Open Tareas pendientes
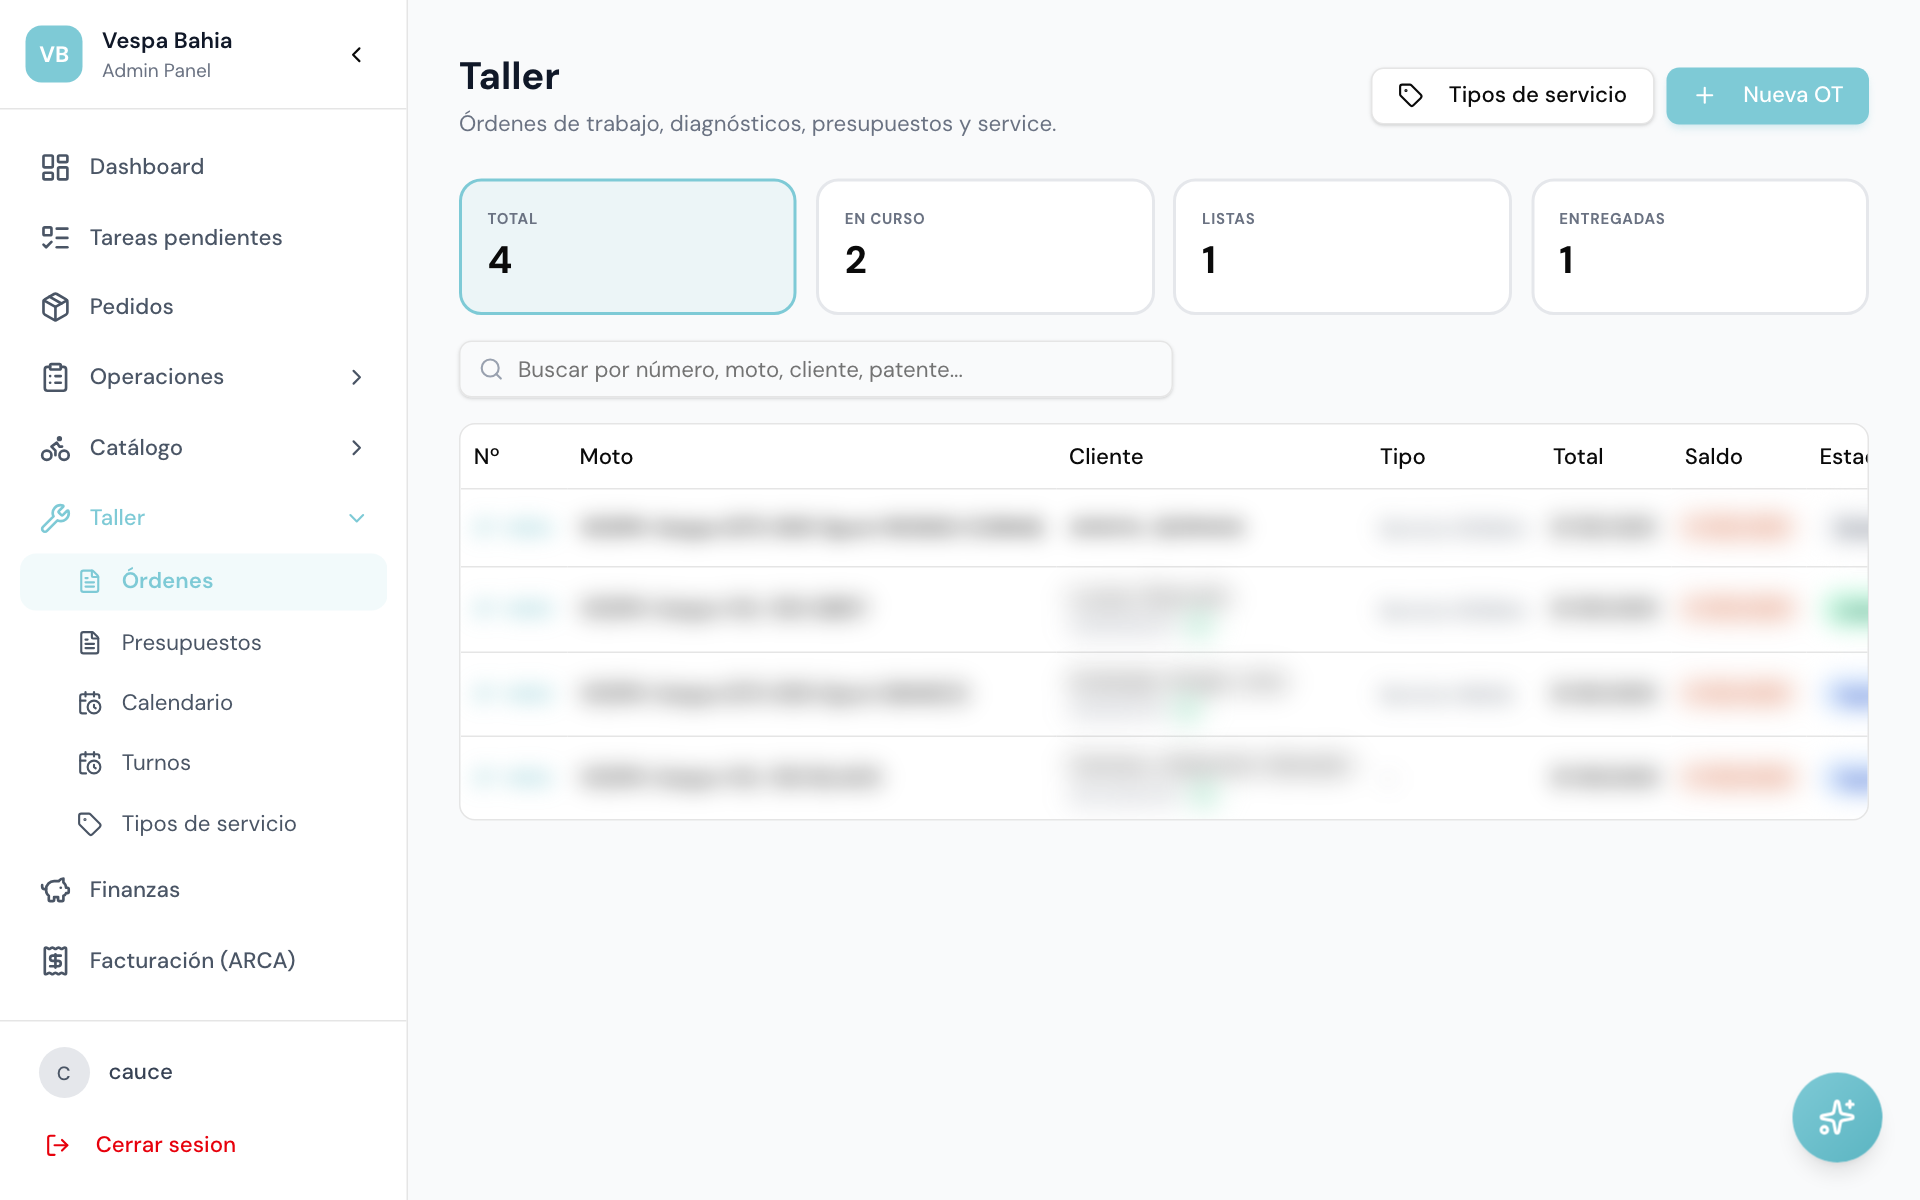 (x=203, y=238)
